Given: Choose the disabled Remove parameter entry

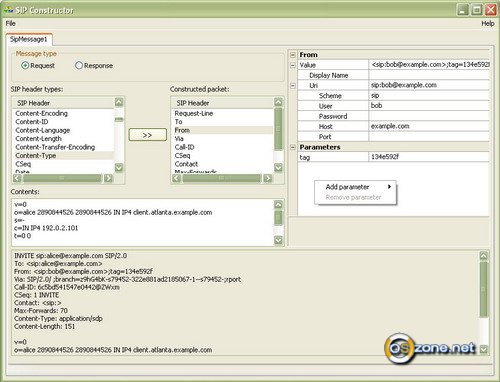Looking at the screenshot, I should (x=355, y=197).
